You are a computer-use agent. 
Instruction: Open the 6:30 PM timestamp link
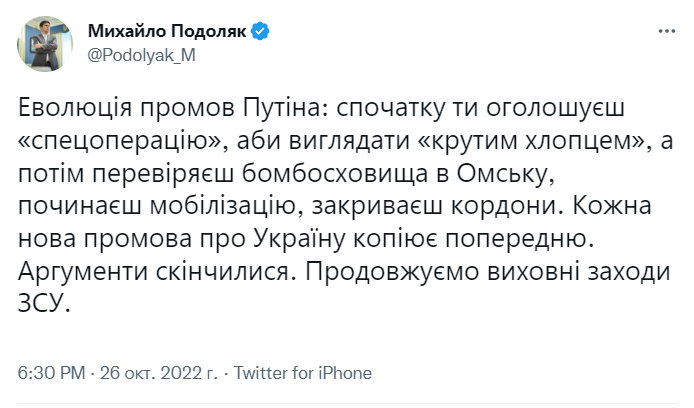pyautogui.click(x=51, y=373)
